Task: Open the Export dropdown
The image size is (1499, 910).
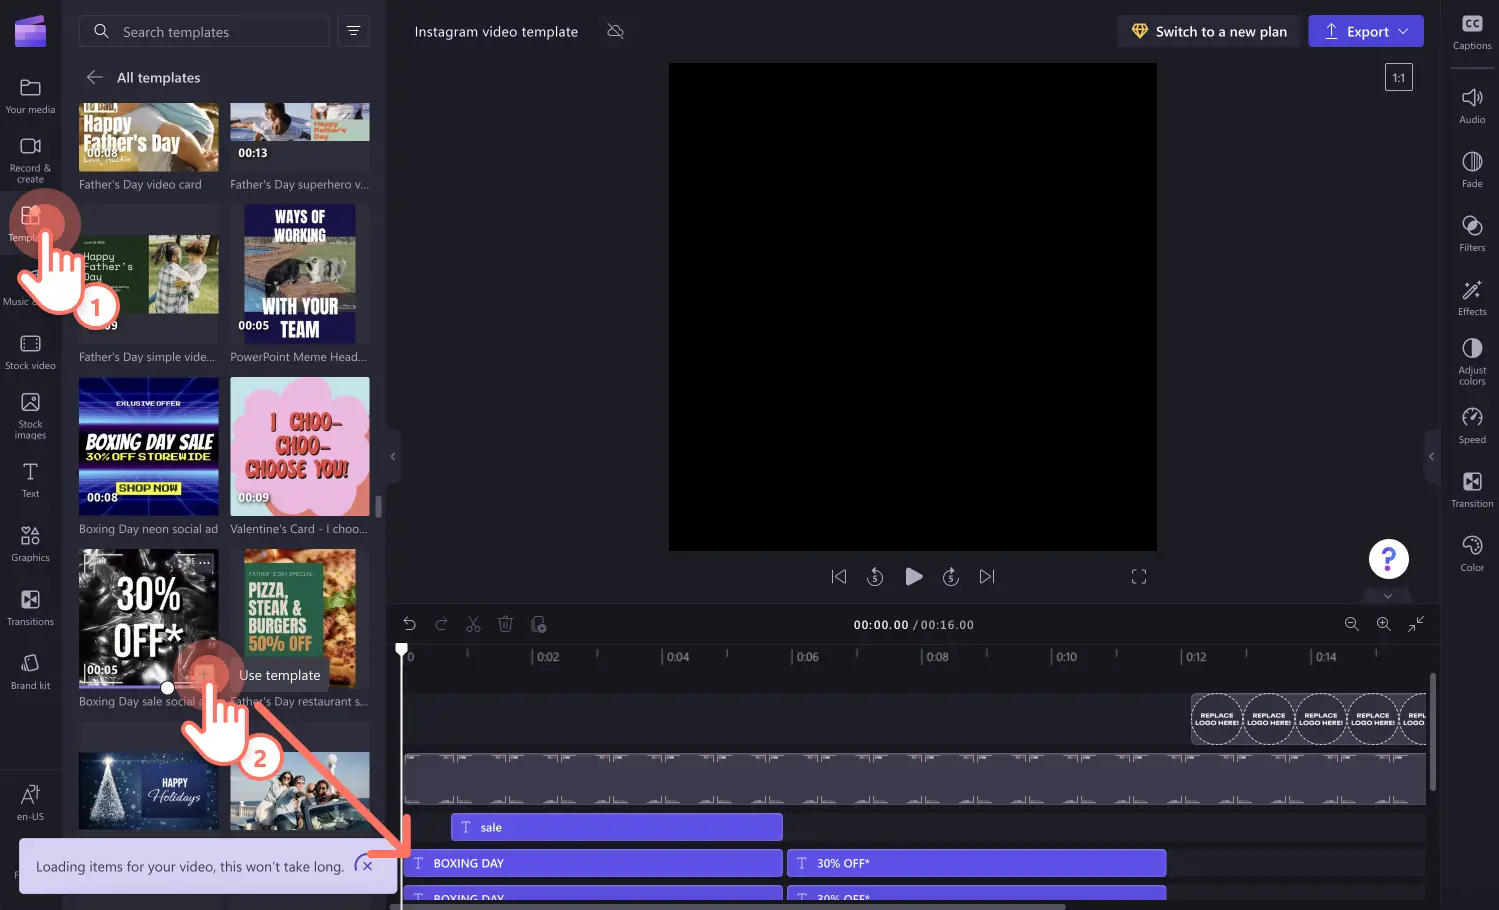Action: tap(1366, 31)
